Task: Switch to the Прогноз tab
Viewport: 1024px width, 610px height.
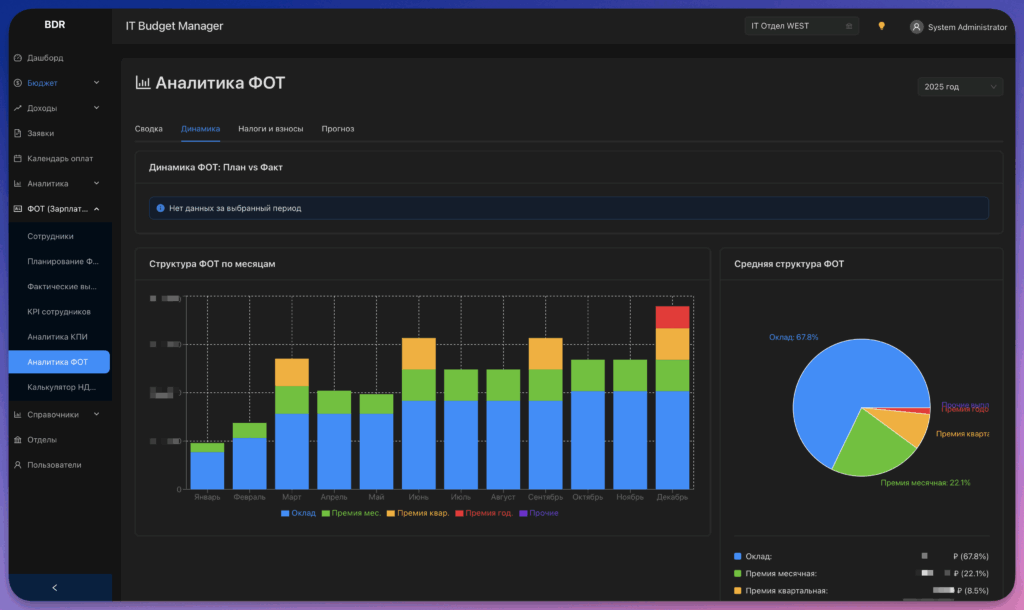Action: tap(338, 129)
